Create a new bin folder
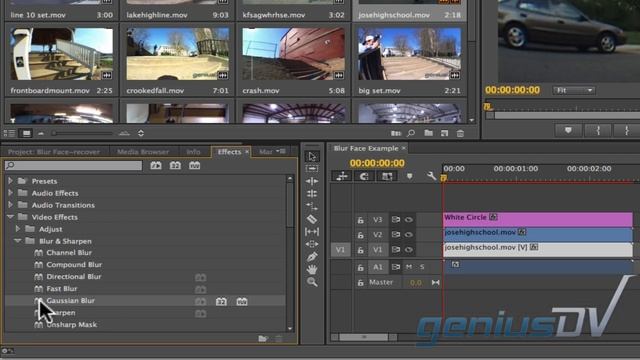This screenshot has height=360, width=640. (428, 133)
